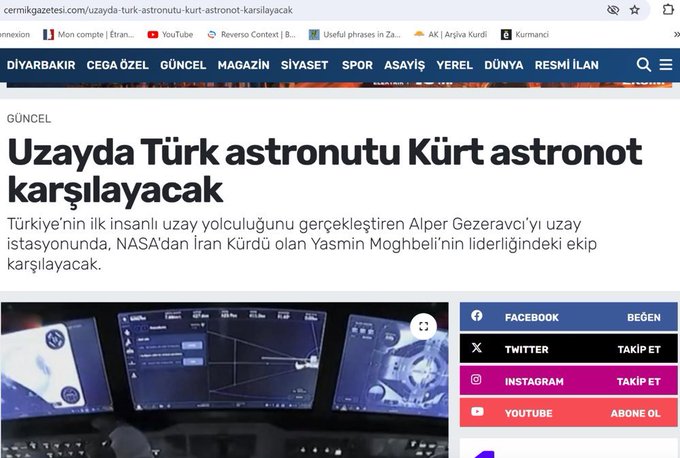Click the YouTube logo icon in sidebar
Image resolution: width=680 pixels, height=458 pixels.
click(477, 411)
